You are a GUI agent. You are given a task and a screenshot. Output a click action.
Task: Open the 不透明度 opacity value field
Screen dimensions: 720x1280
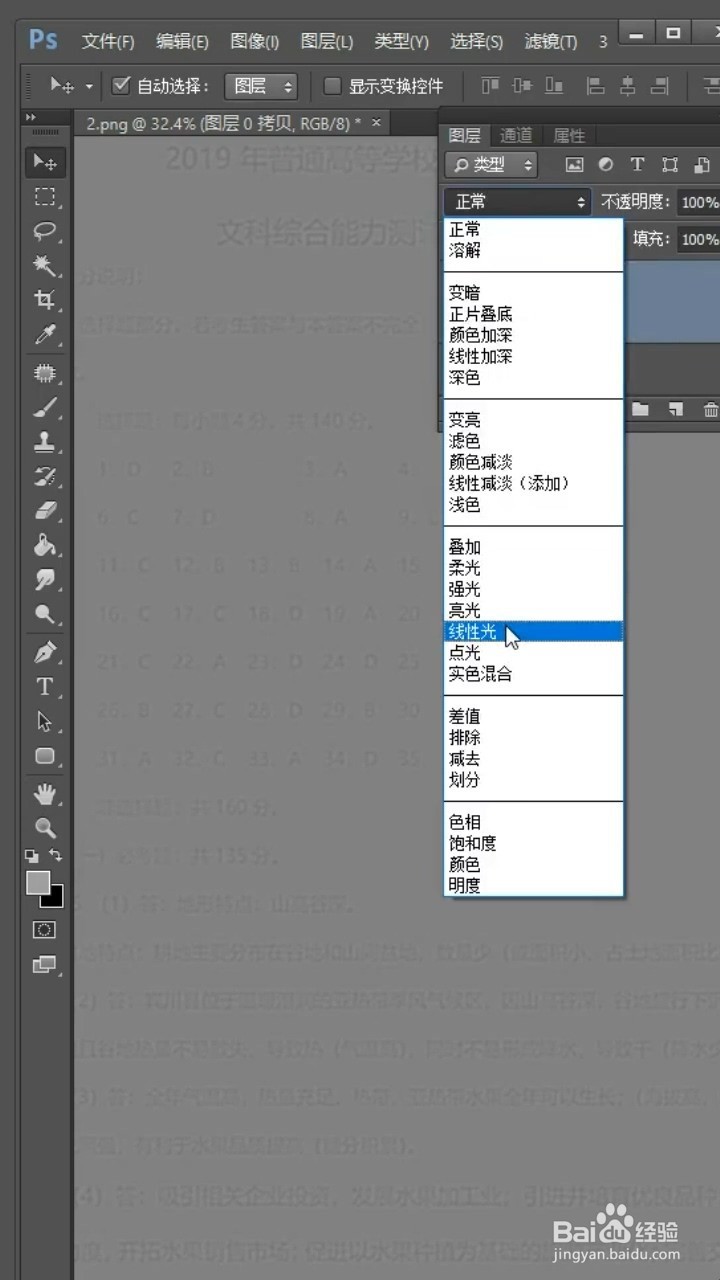click(x=699, y=202)
